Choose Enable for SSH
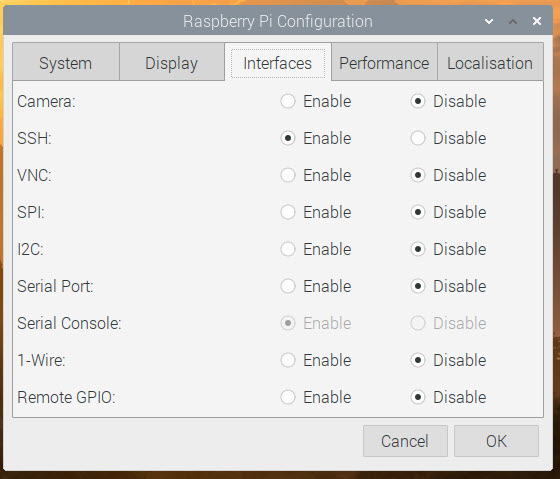Screen dimensions: 560x479 tap(288, 138)
